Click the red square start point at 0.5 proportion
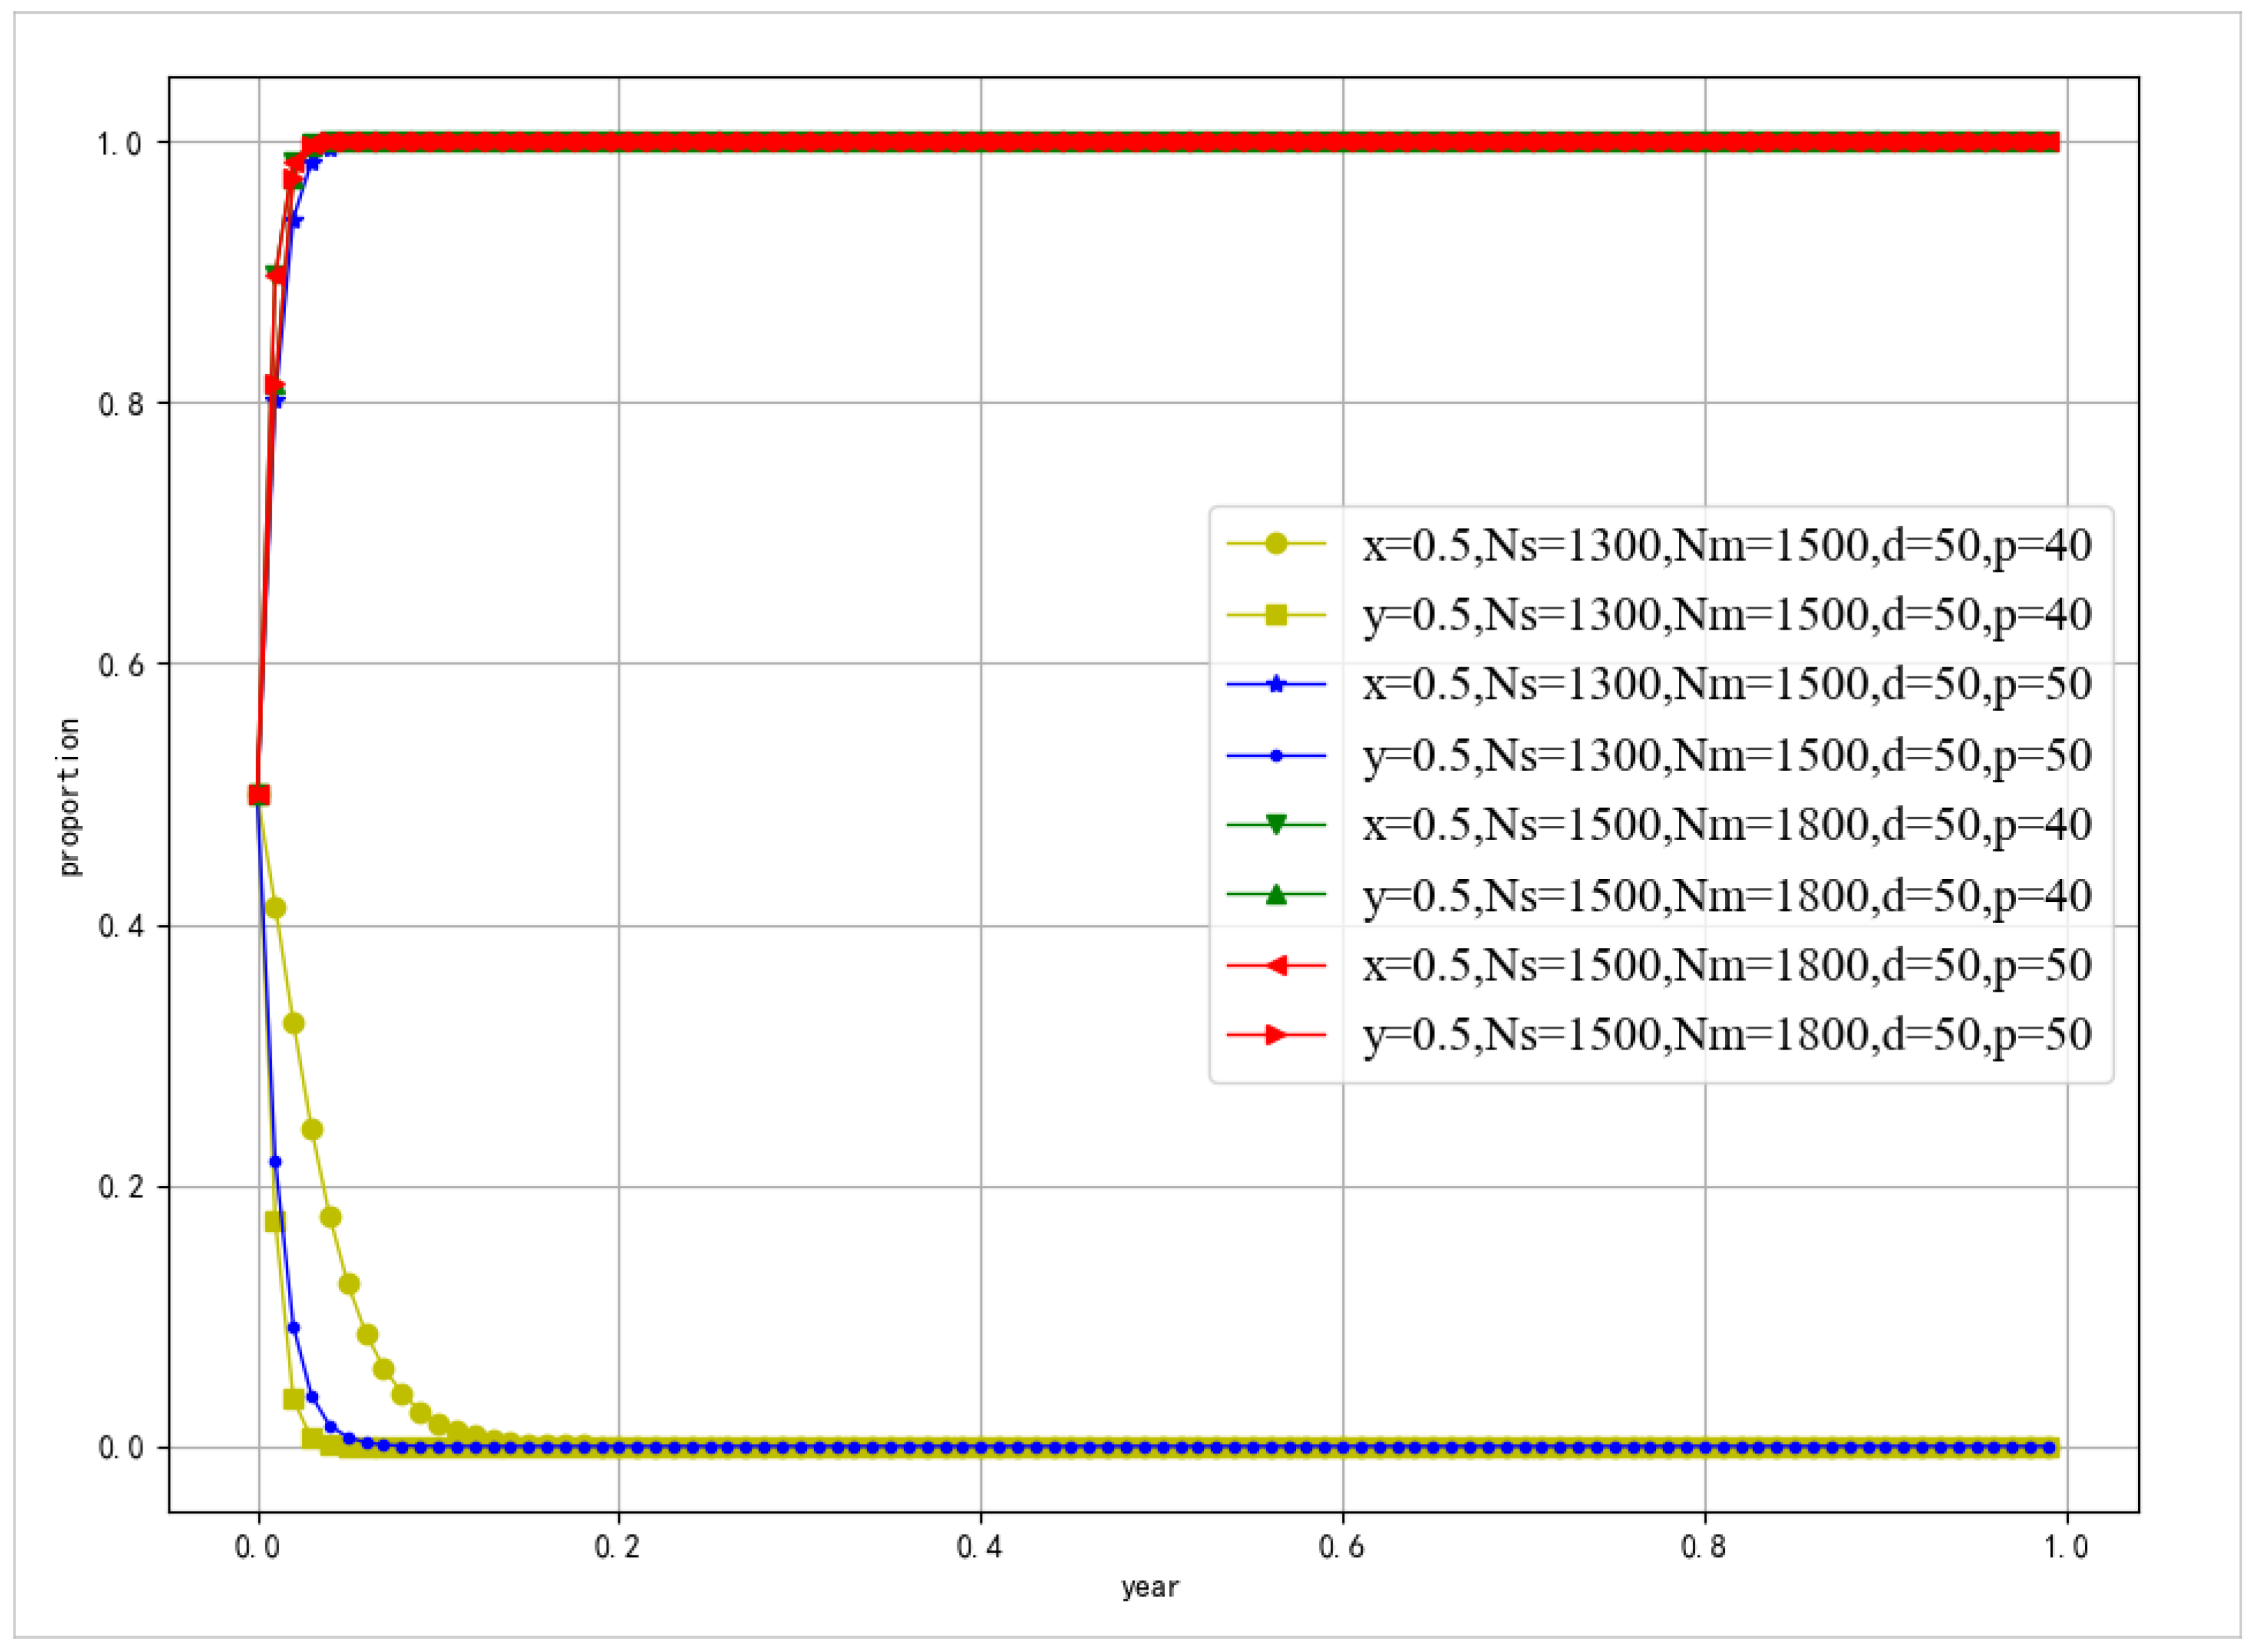Viewport: 2259px width, 1652px height. click(258, 795)
